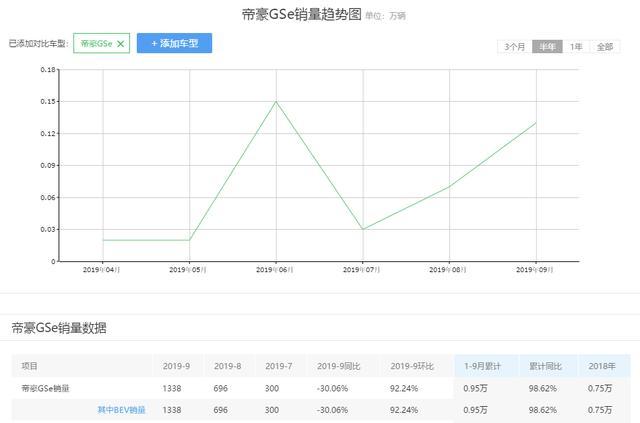Viewport: 640px width, 423px height.
Task: Open the 其中BEV销量 link
Action: 122,410
